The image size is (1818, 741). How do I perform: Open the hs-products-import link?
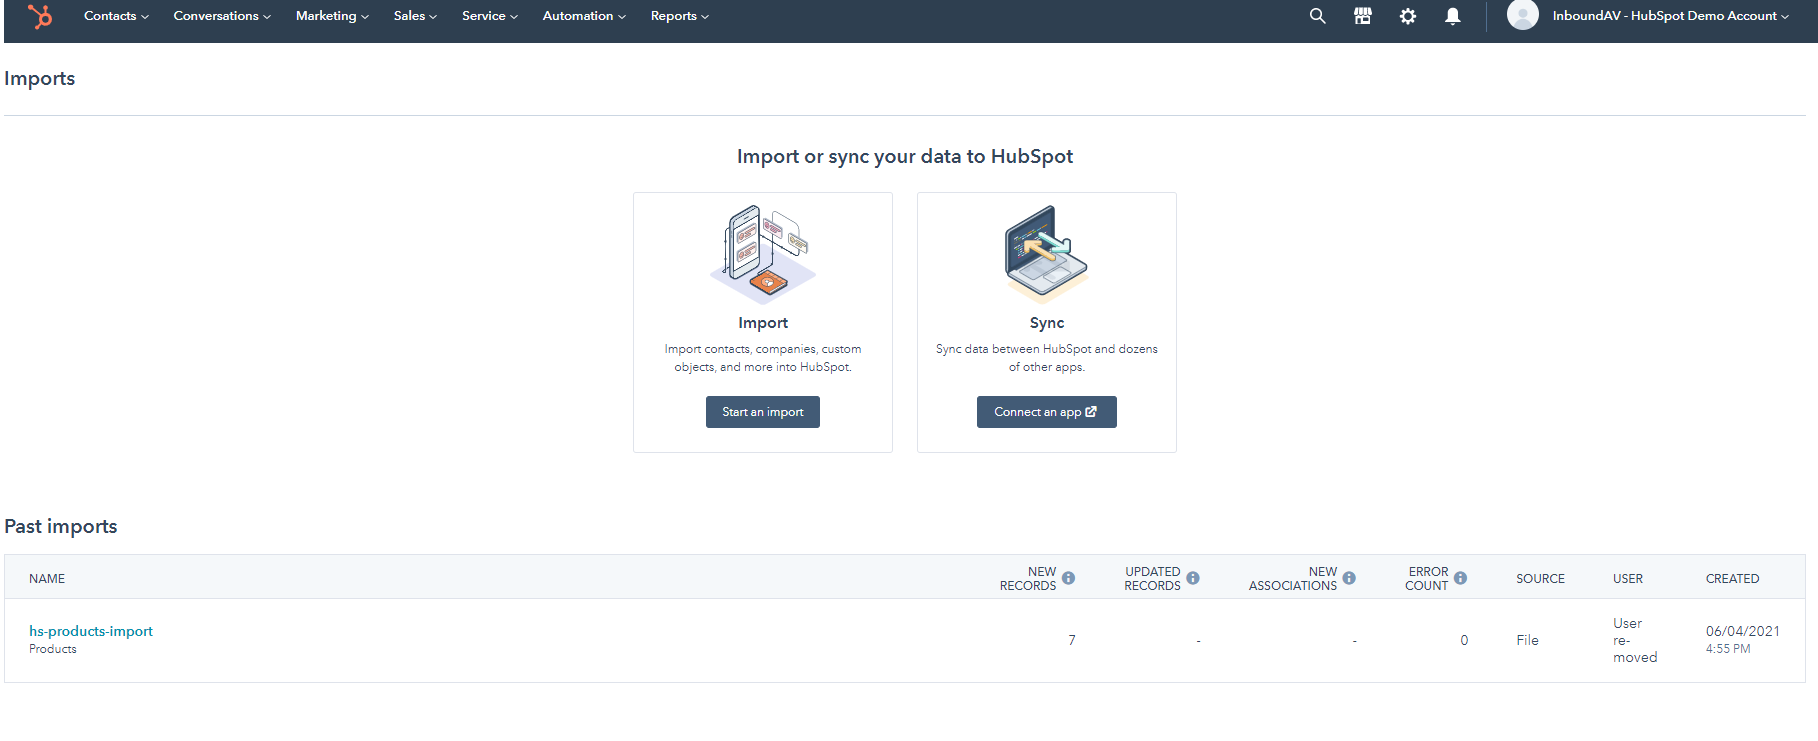pyautogui.click(x=91, y=631)
